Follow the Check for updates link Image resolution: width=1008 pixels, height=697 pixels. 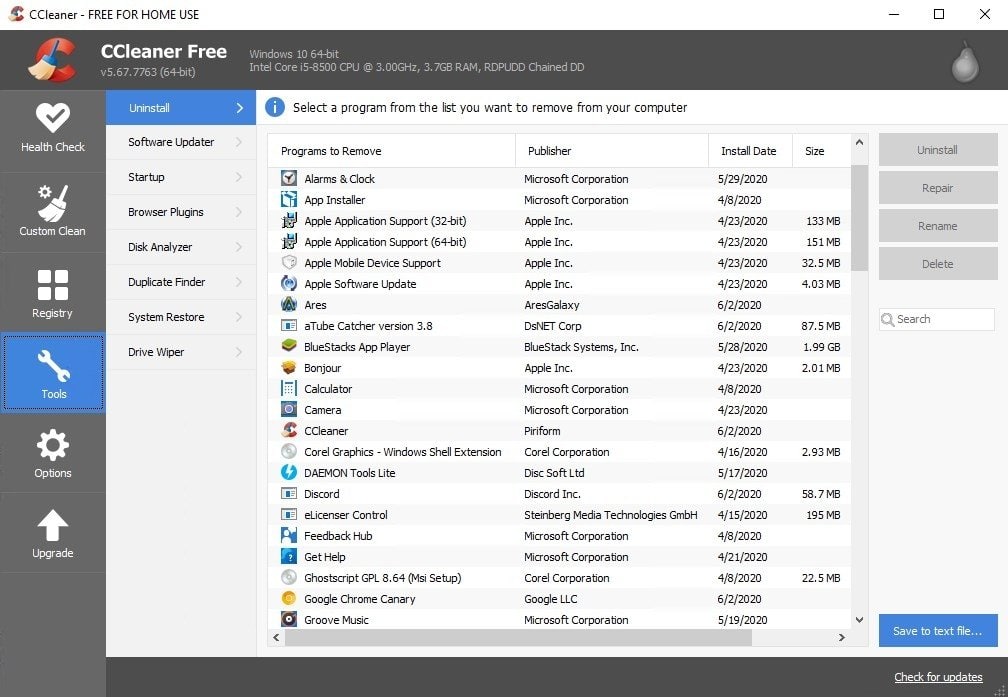click(938, 677)
